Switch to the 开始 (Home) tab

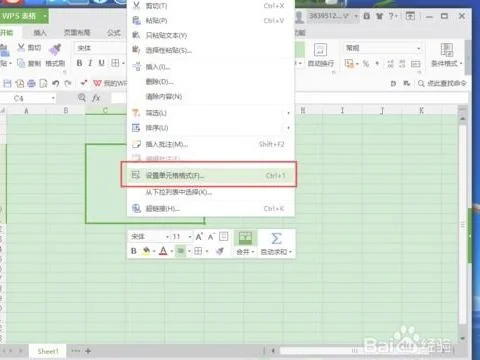click(7, 33)
